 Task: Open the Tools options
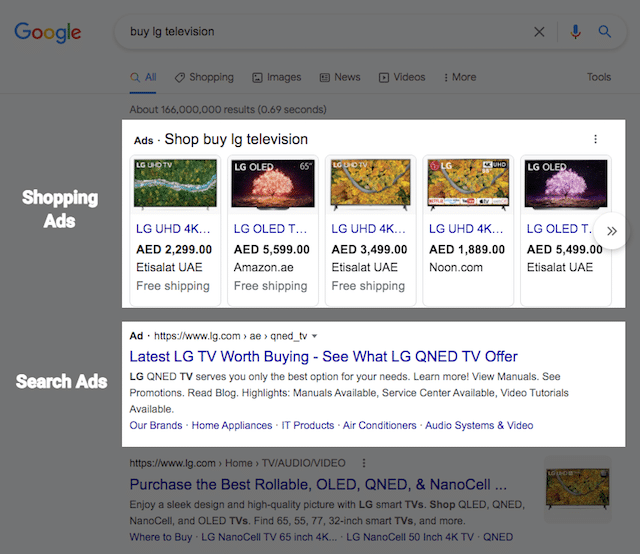[x=599, y=77]
